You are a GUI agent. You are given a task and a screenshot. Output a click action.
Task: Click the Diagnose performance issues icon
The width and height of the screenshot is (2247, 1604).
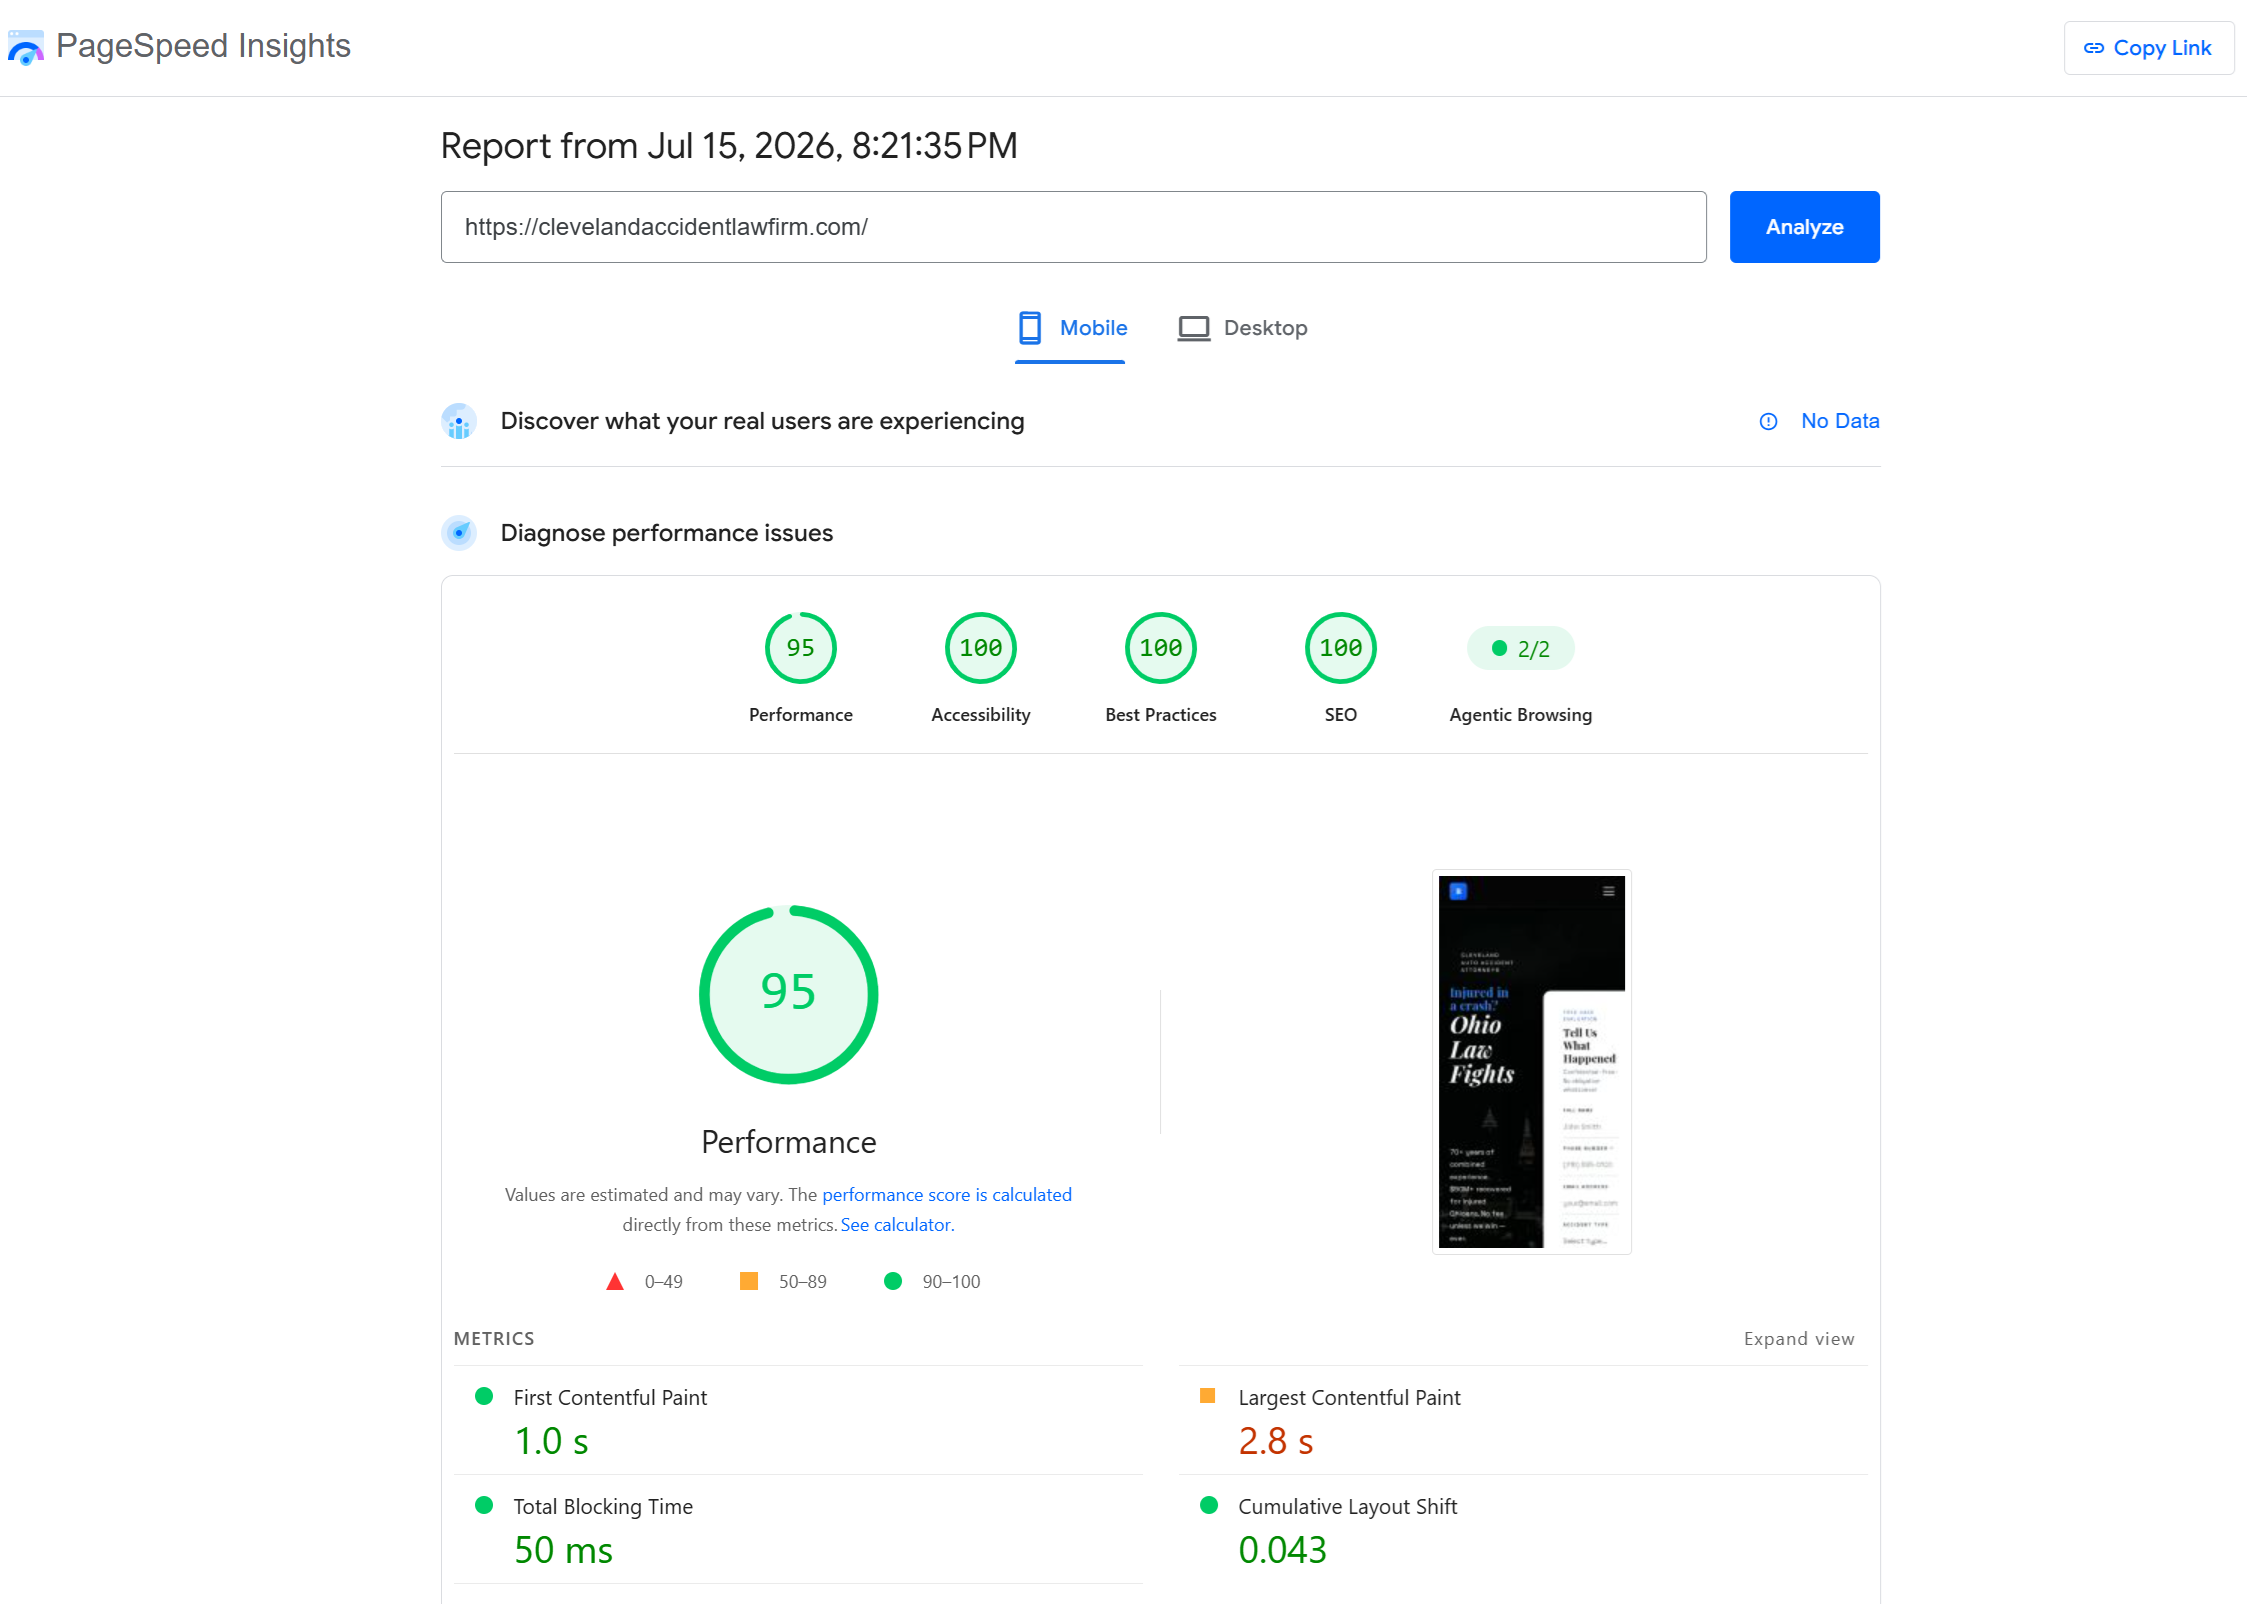click(x=459, y=533)
